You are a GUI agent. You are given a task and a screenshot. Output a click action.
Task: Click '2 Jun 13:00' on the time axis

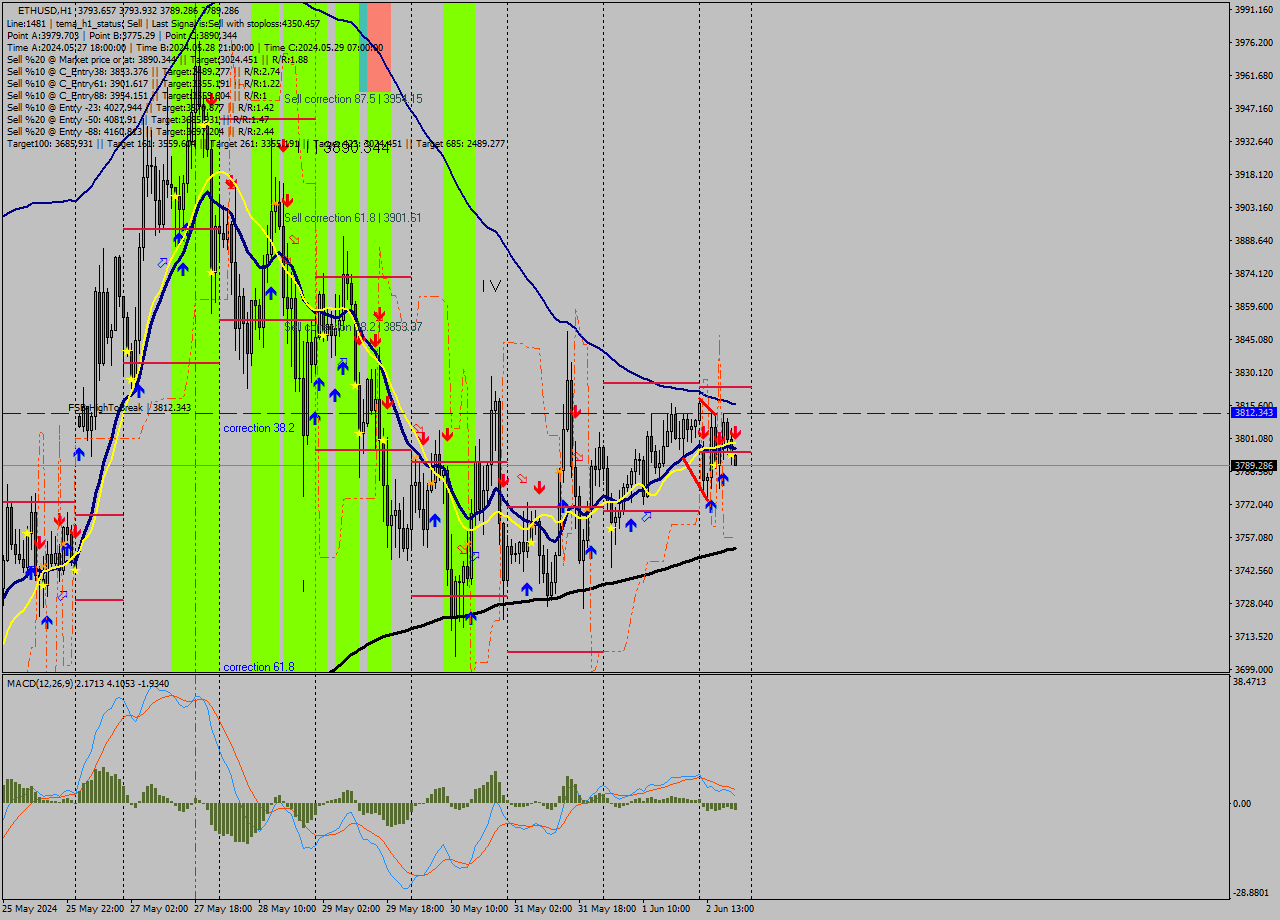[x=729, y=909]
